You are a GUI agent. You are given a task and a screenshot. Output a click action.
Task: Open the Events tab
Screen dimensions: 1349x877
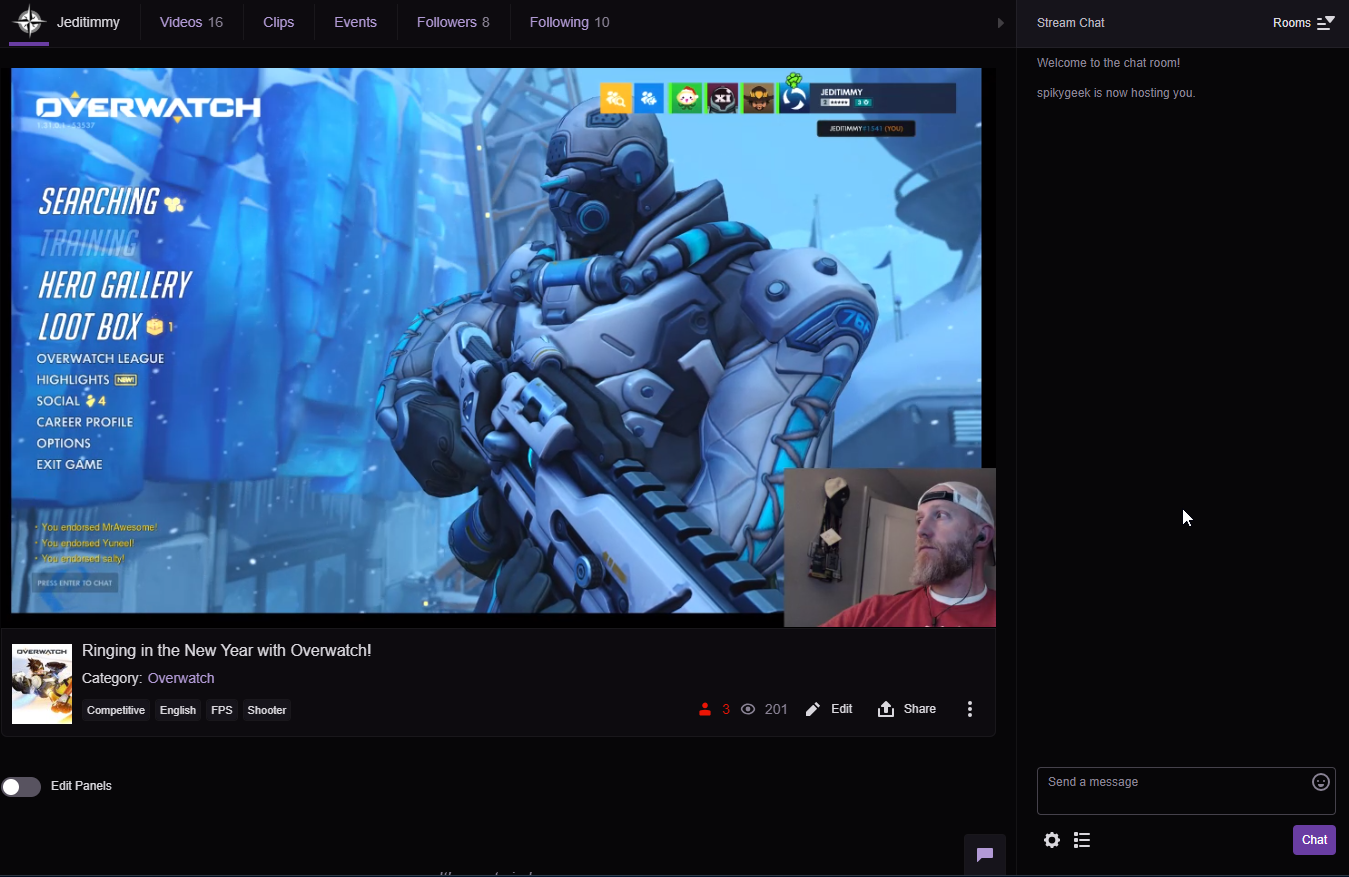pyautogui.click(x=355, y=22)
